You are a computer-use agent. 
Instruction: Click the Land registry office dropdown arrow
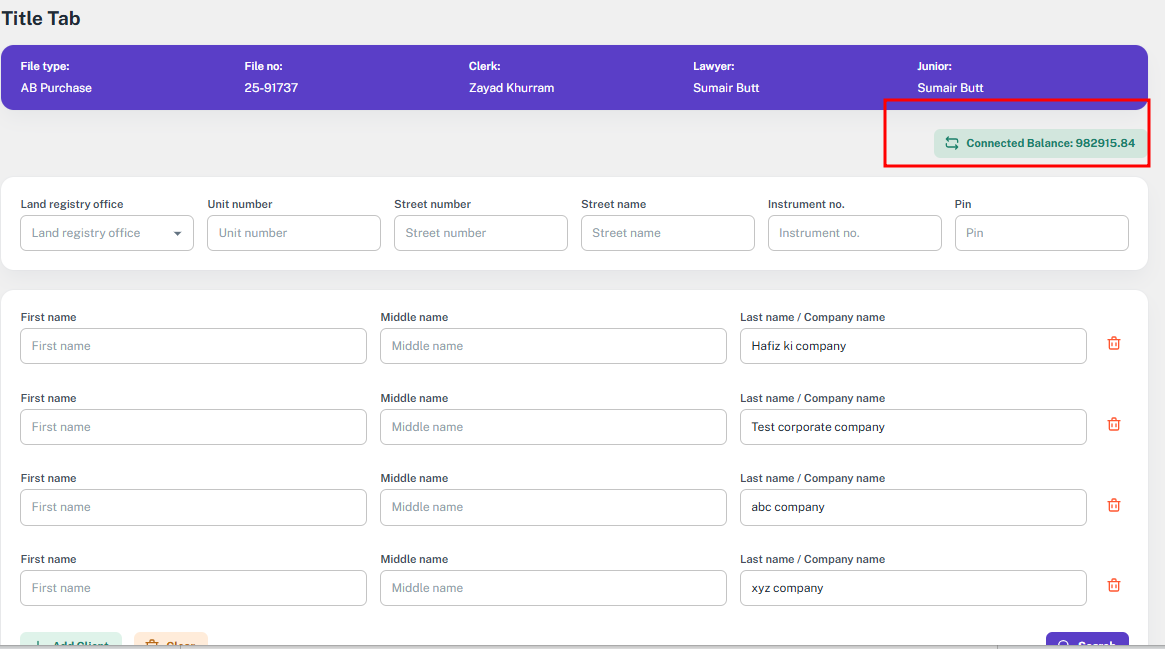pyautogui.click(x=177, y=233)
